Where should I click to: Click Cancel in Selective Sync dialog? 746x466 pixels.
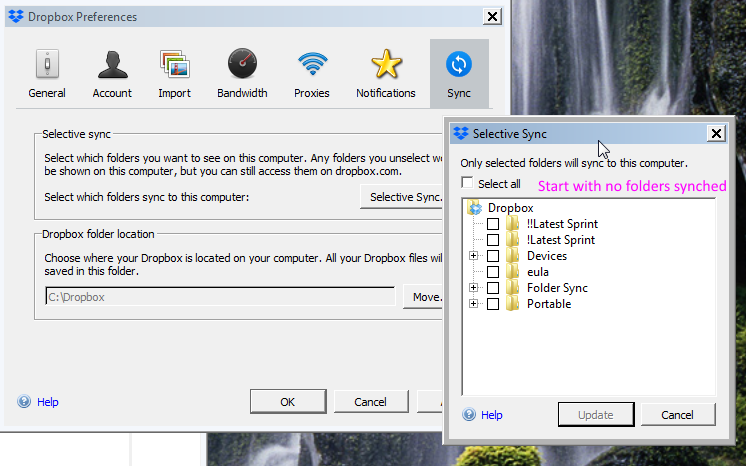pos(677,415)
